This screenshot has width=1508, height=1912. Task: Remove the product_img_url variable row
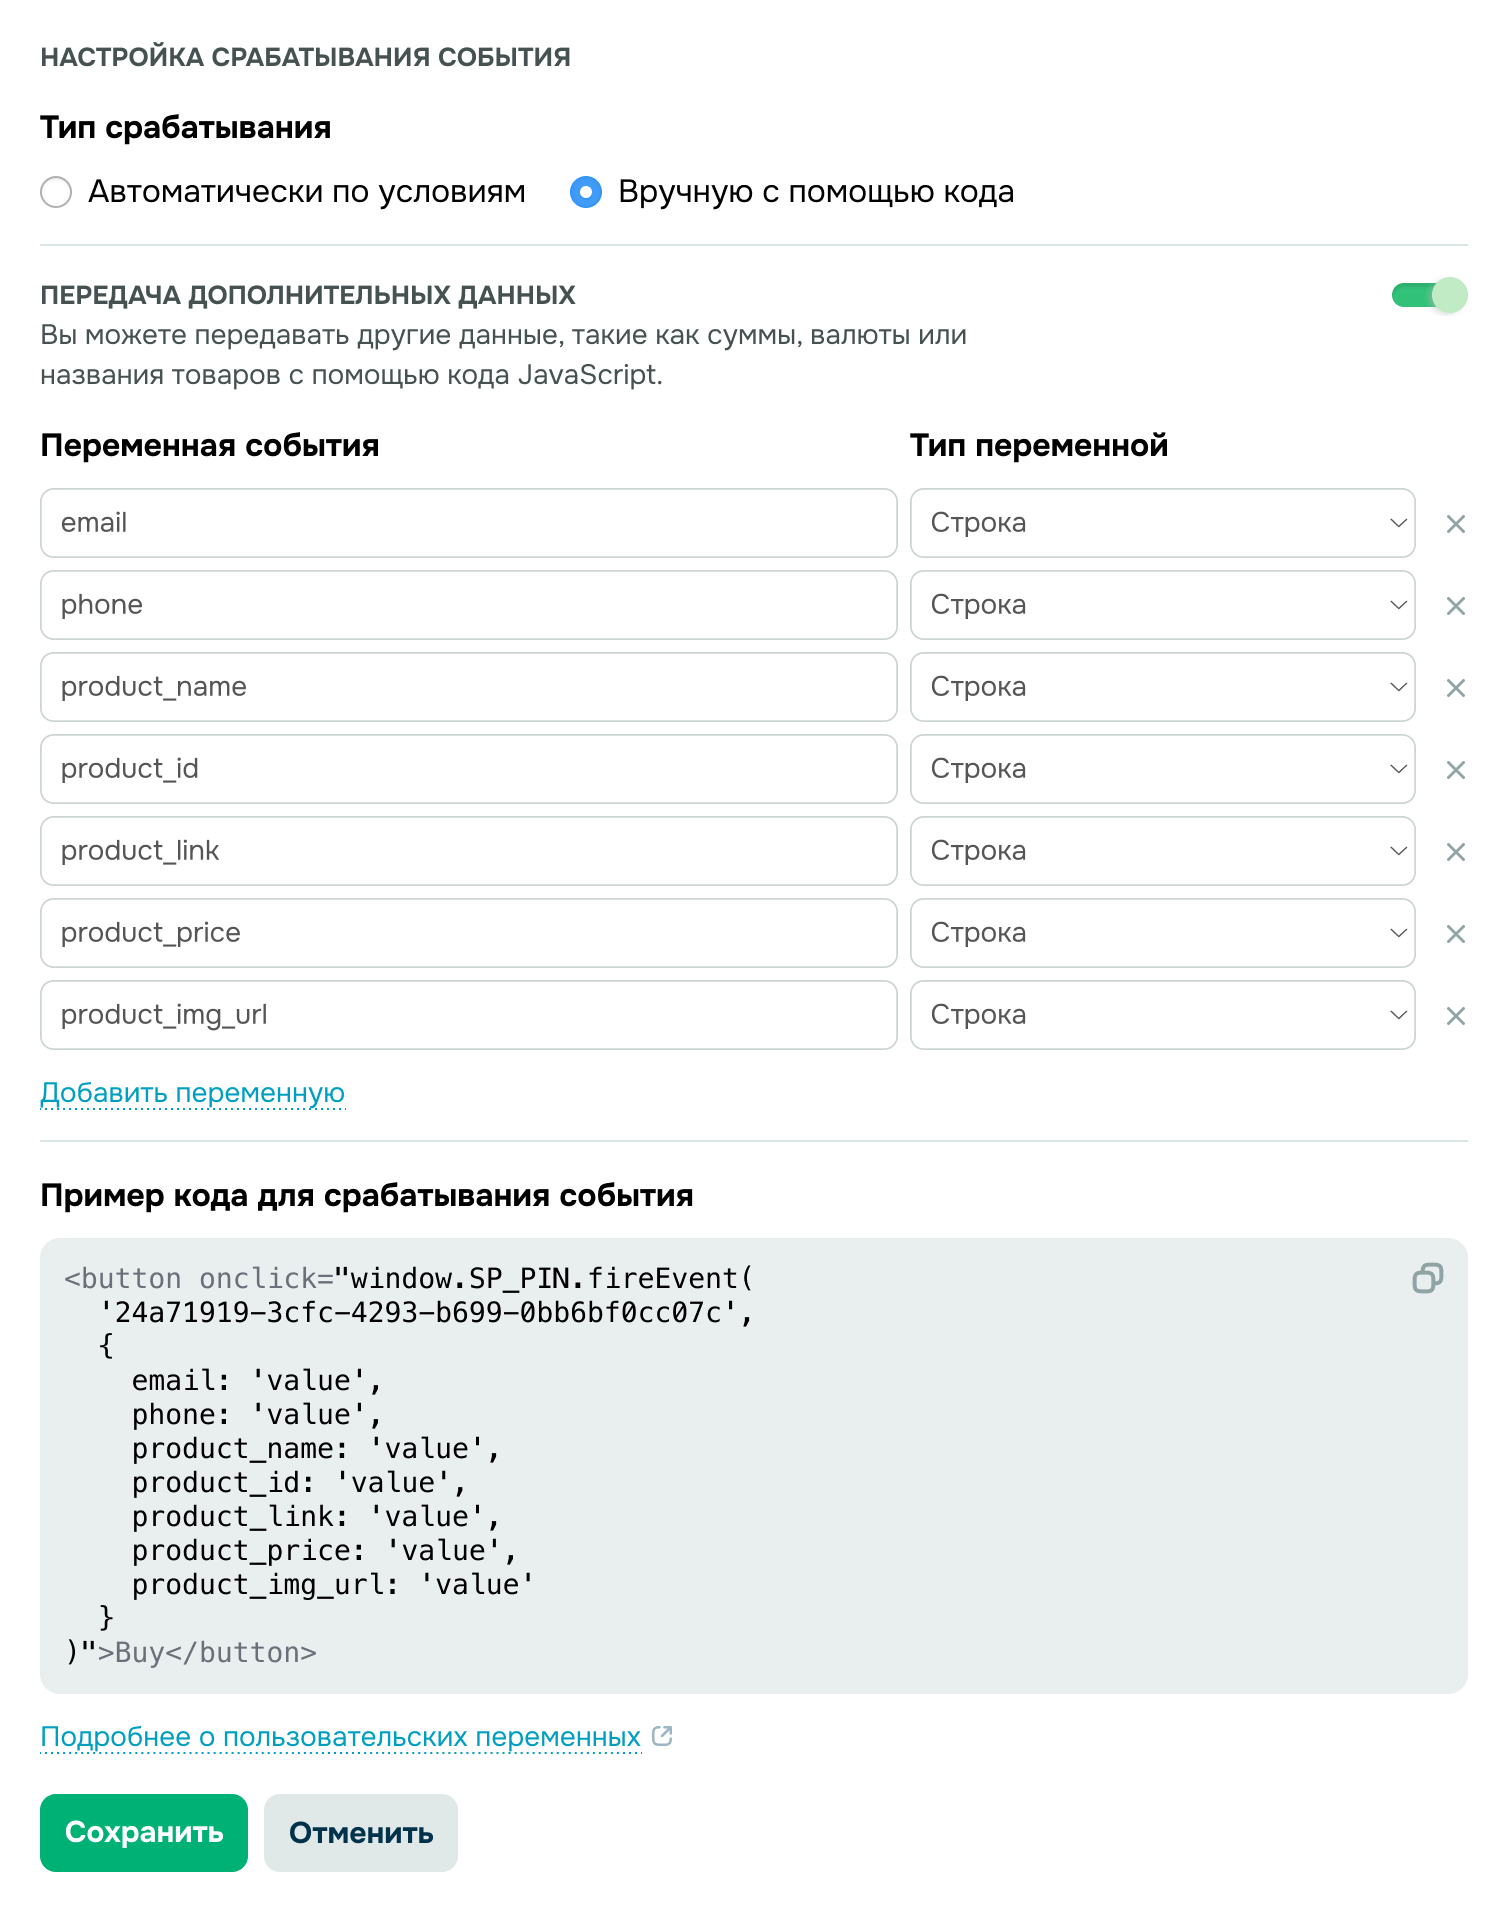(x=1455, y=1016)
